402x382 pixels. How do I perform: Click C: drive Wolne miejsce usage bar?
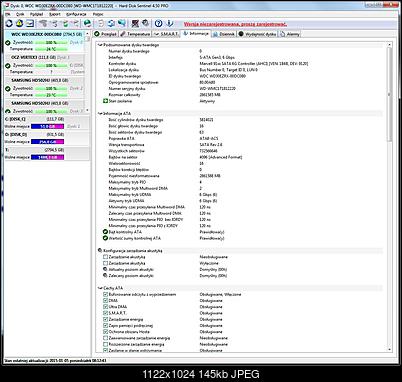47,126
